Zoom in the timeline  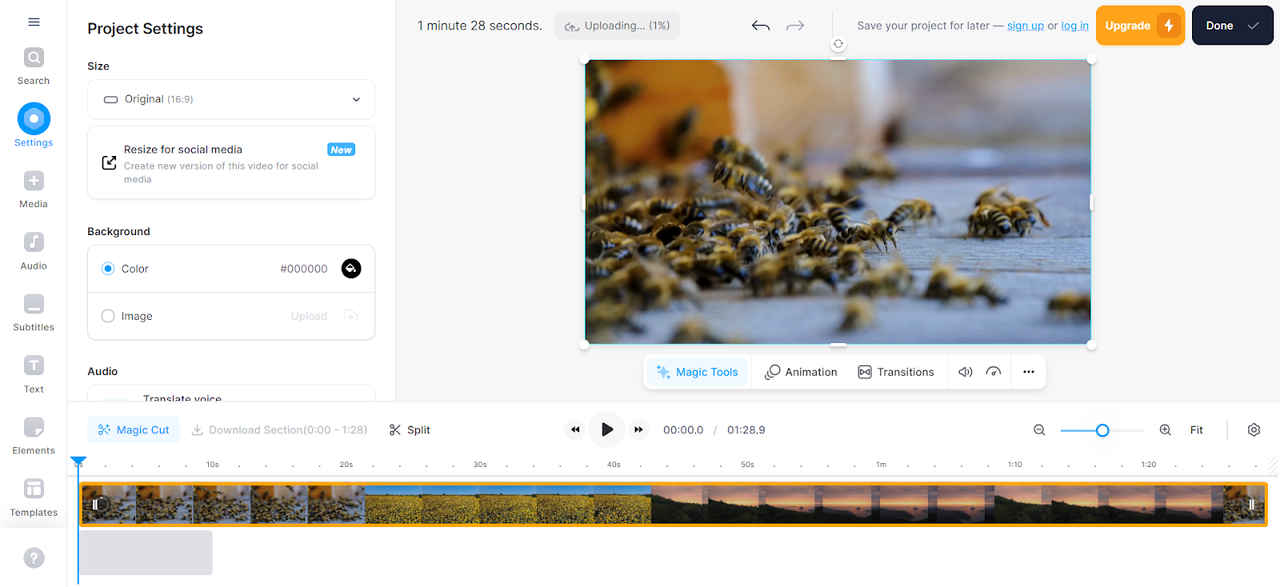coord(1165,430)
